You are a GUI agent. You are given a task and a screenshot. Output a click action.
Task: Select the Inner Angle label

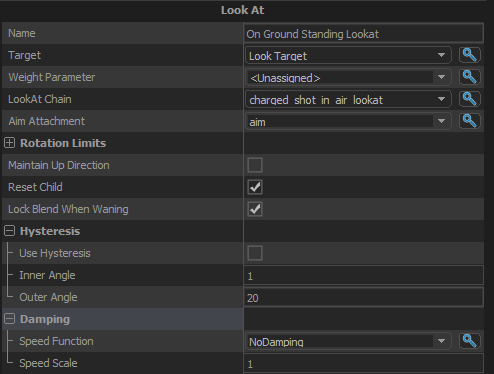coord(47,275)
